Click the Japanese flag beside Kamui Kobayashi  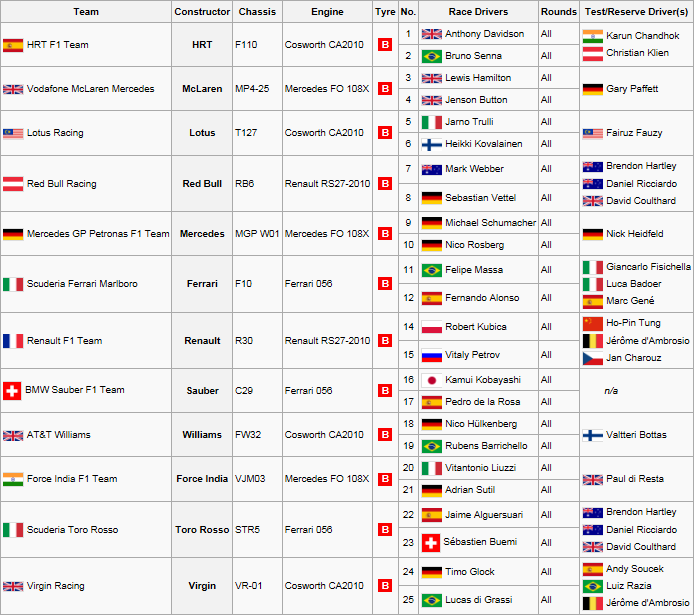pyautogui.click(x=432, y=380)
